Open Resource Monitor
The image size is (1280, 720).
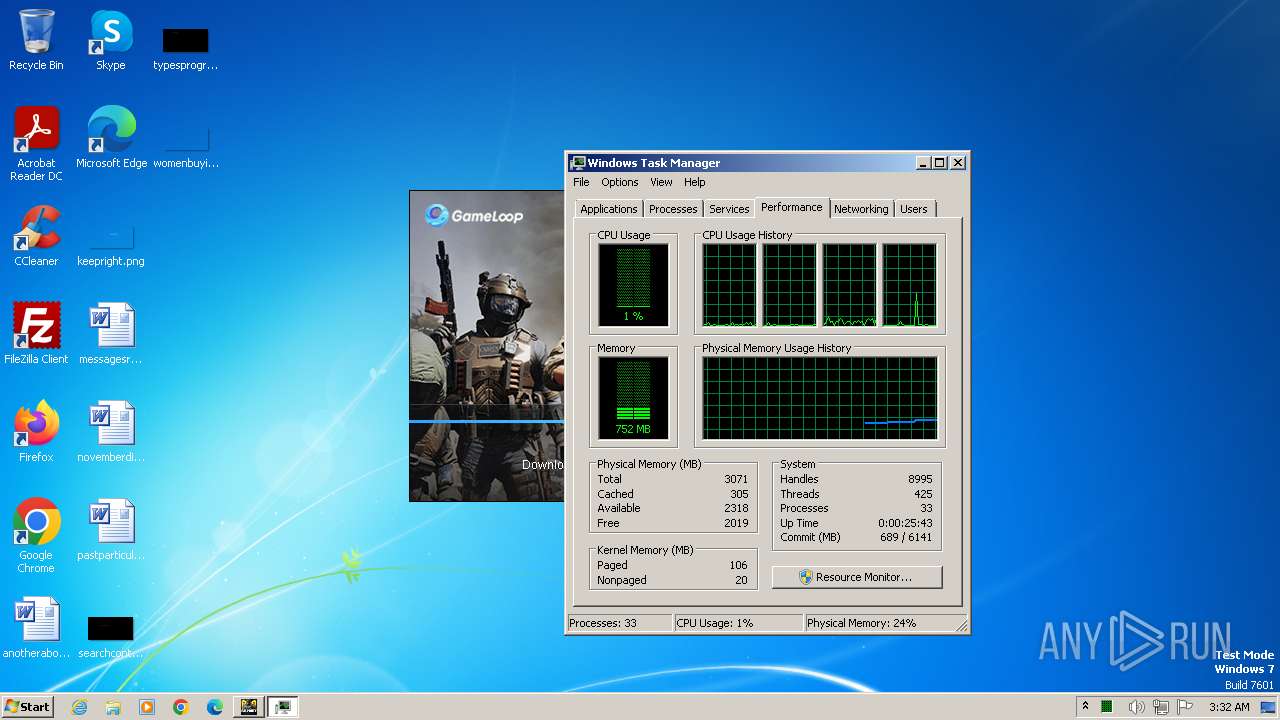[857, 577]
